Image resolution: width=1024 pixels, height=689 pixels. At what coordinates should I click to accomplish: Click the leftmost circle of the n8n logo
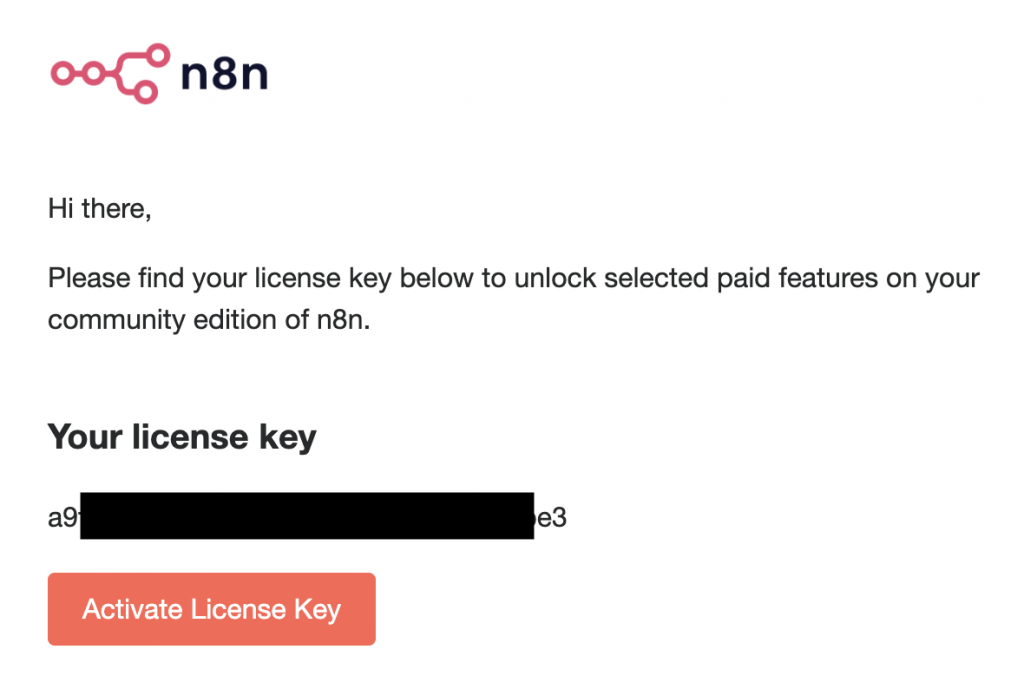[62, 73]
